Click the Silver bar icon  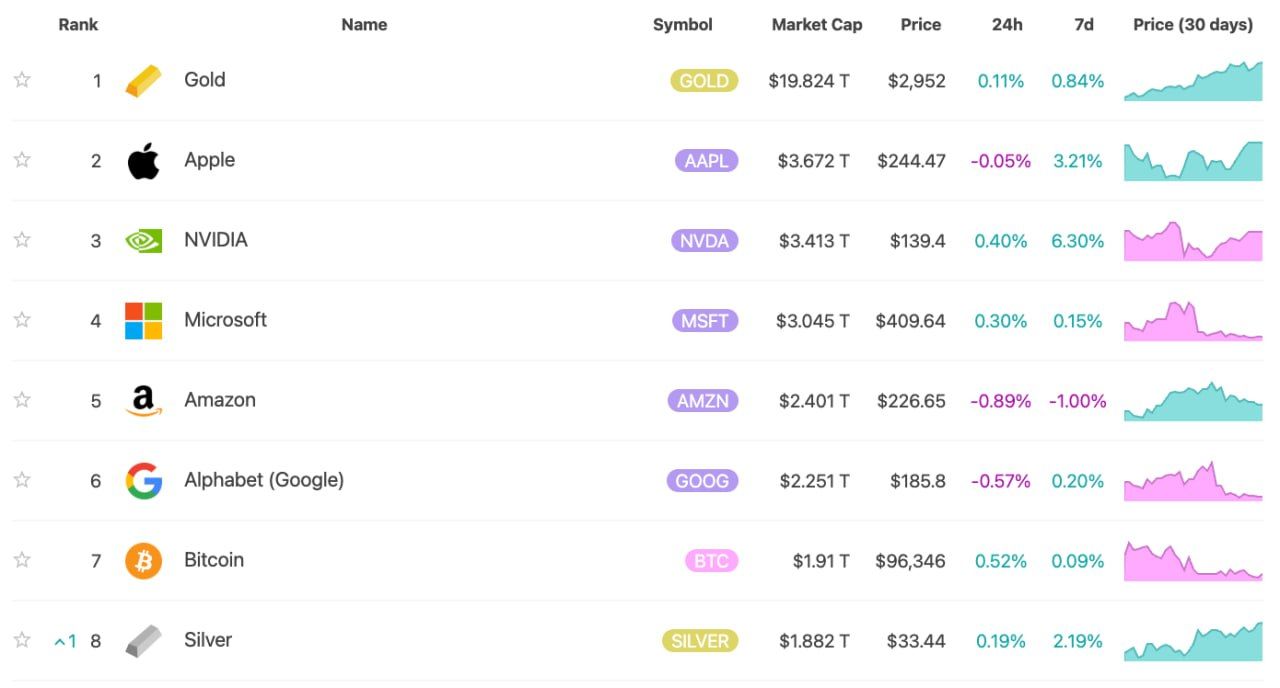[143, 641]
